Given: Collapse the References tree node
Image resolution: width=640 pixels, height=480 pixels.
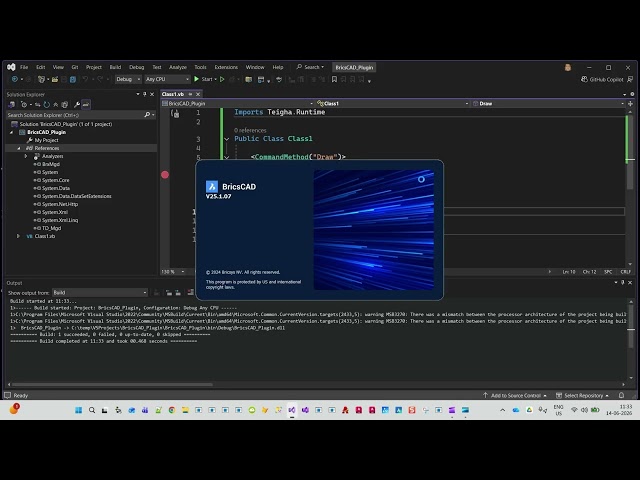Looking at the screenshot, I should coord(19,148).
